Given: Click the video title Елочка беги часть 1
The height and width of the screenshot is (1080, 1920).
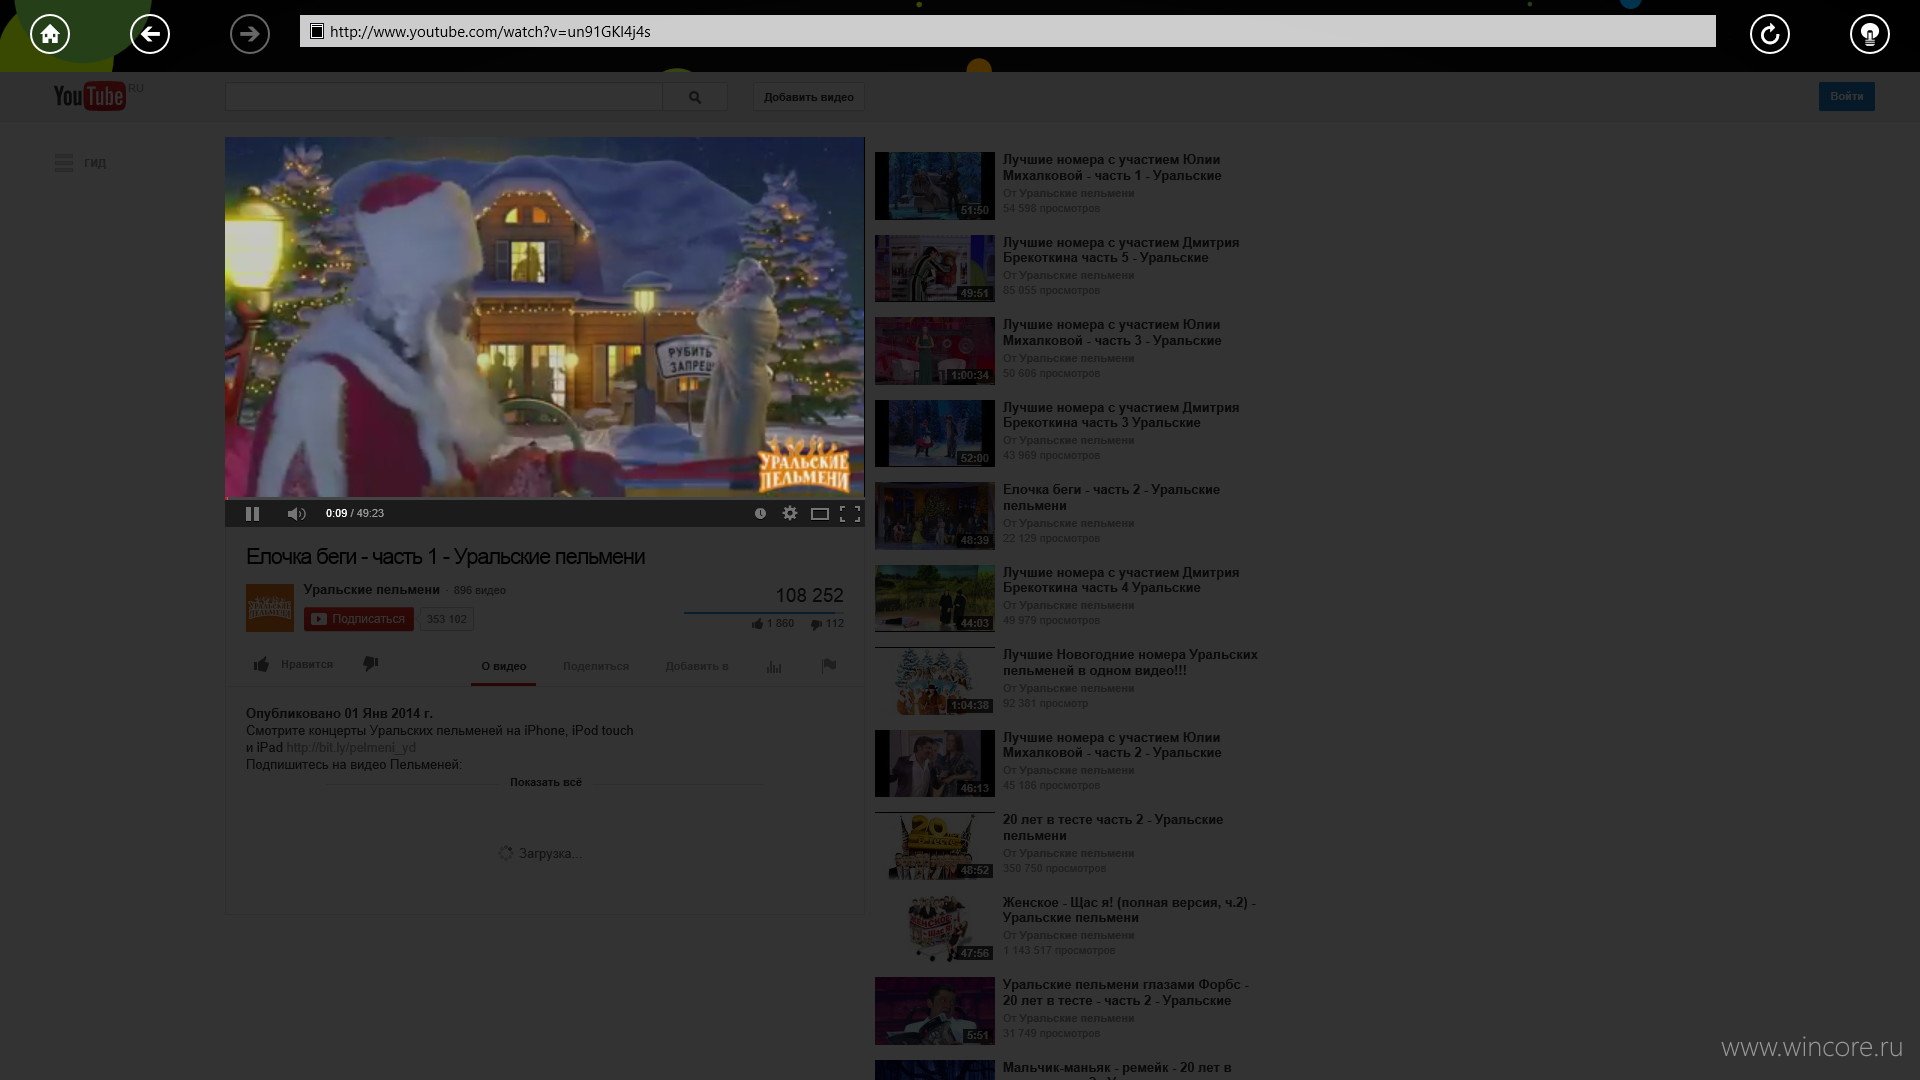Looking at the screenshot, I should tap(445, 557).
